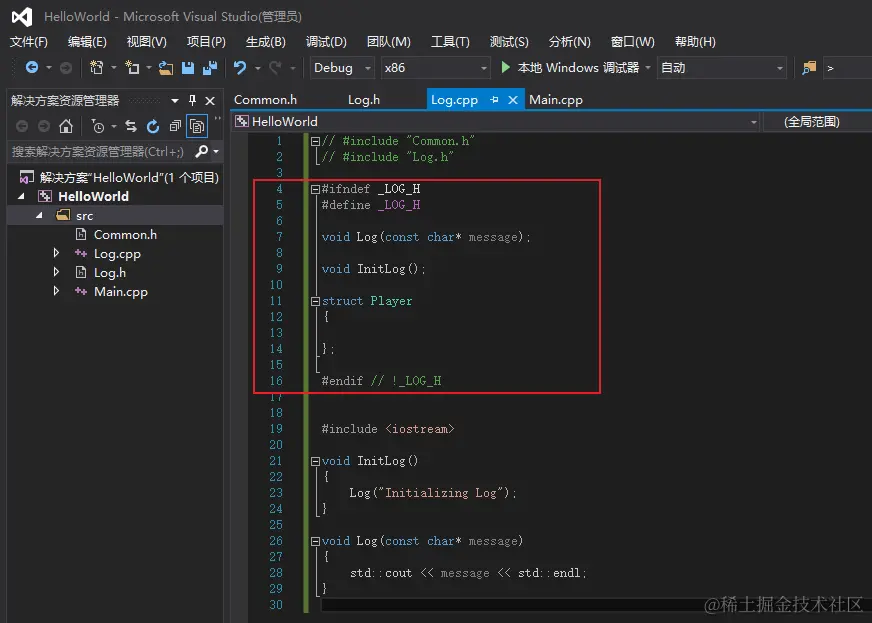Open the HelloWorld scope navigation dropdown

coord(497,121)
